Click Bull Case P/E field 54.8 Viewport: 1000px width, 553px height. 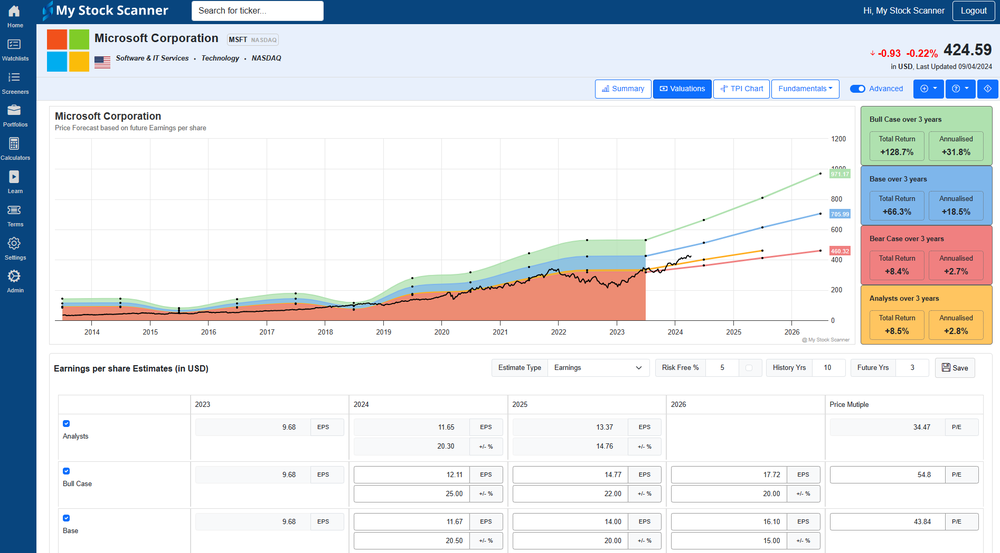[888, 475]
